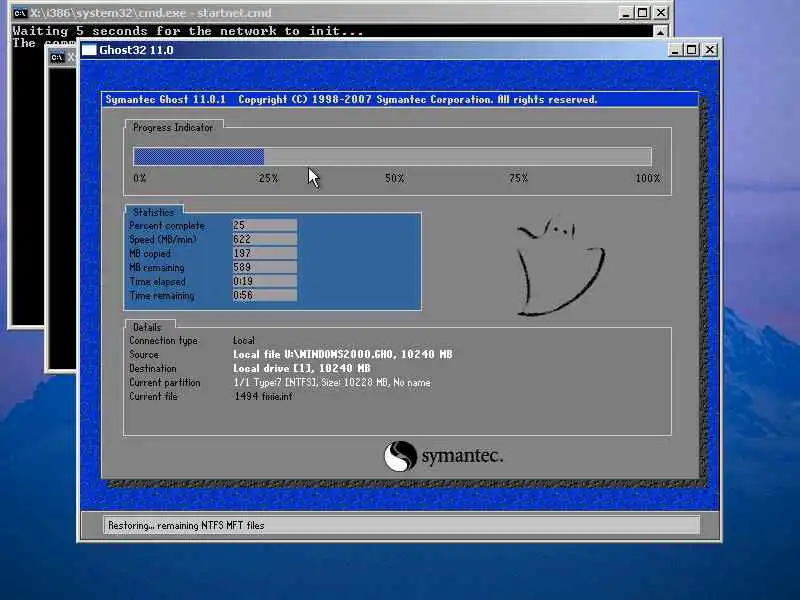Viewport: 800px width, 600px height.
Task: Click the Ghost32 11.0 title bar text
Action: [136, 50]
